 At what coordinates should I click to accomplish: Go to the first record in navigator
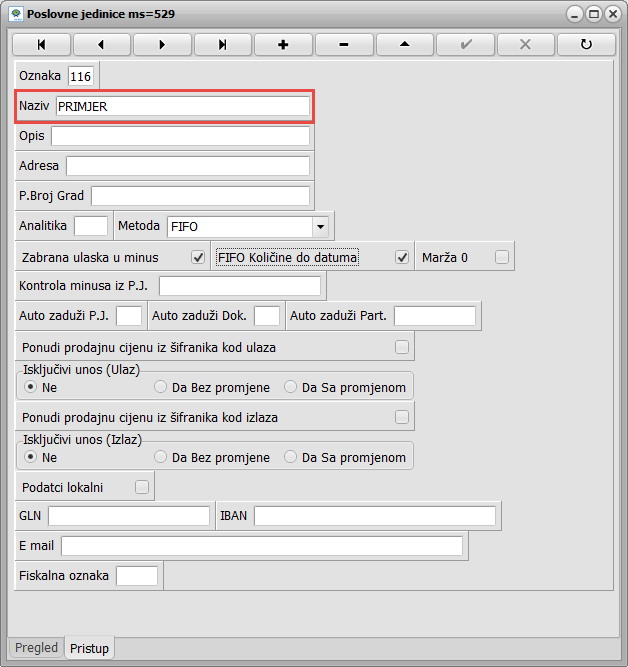point(40,45)
